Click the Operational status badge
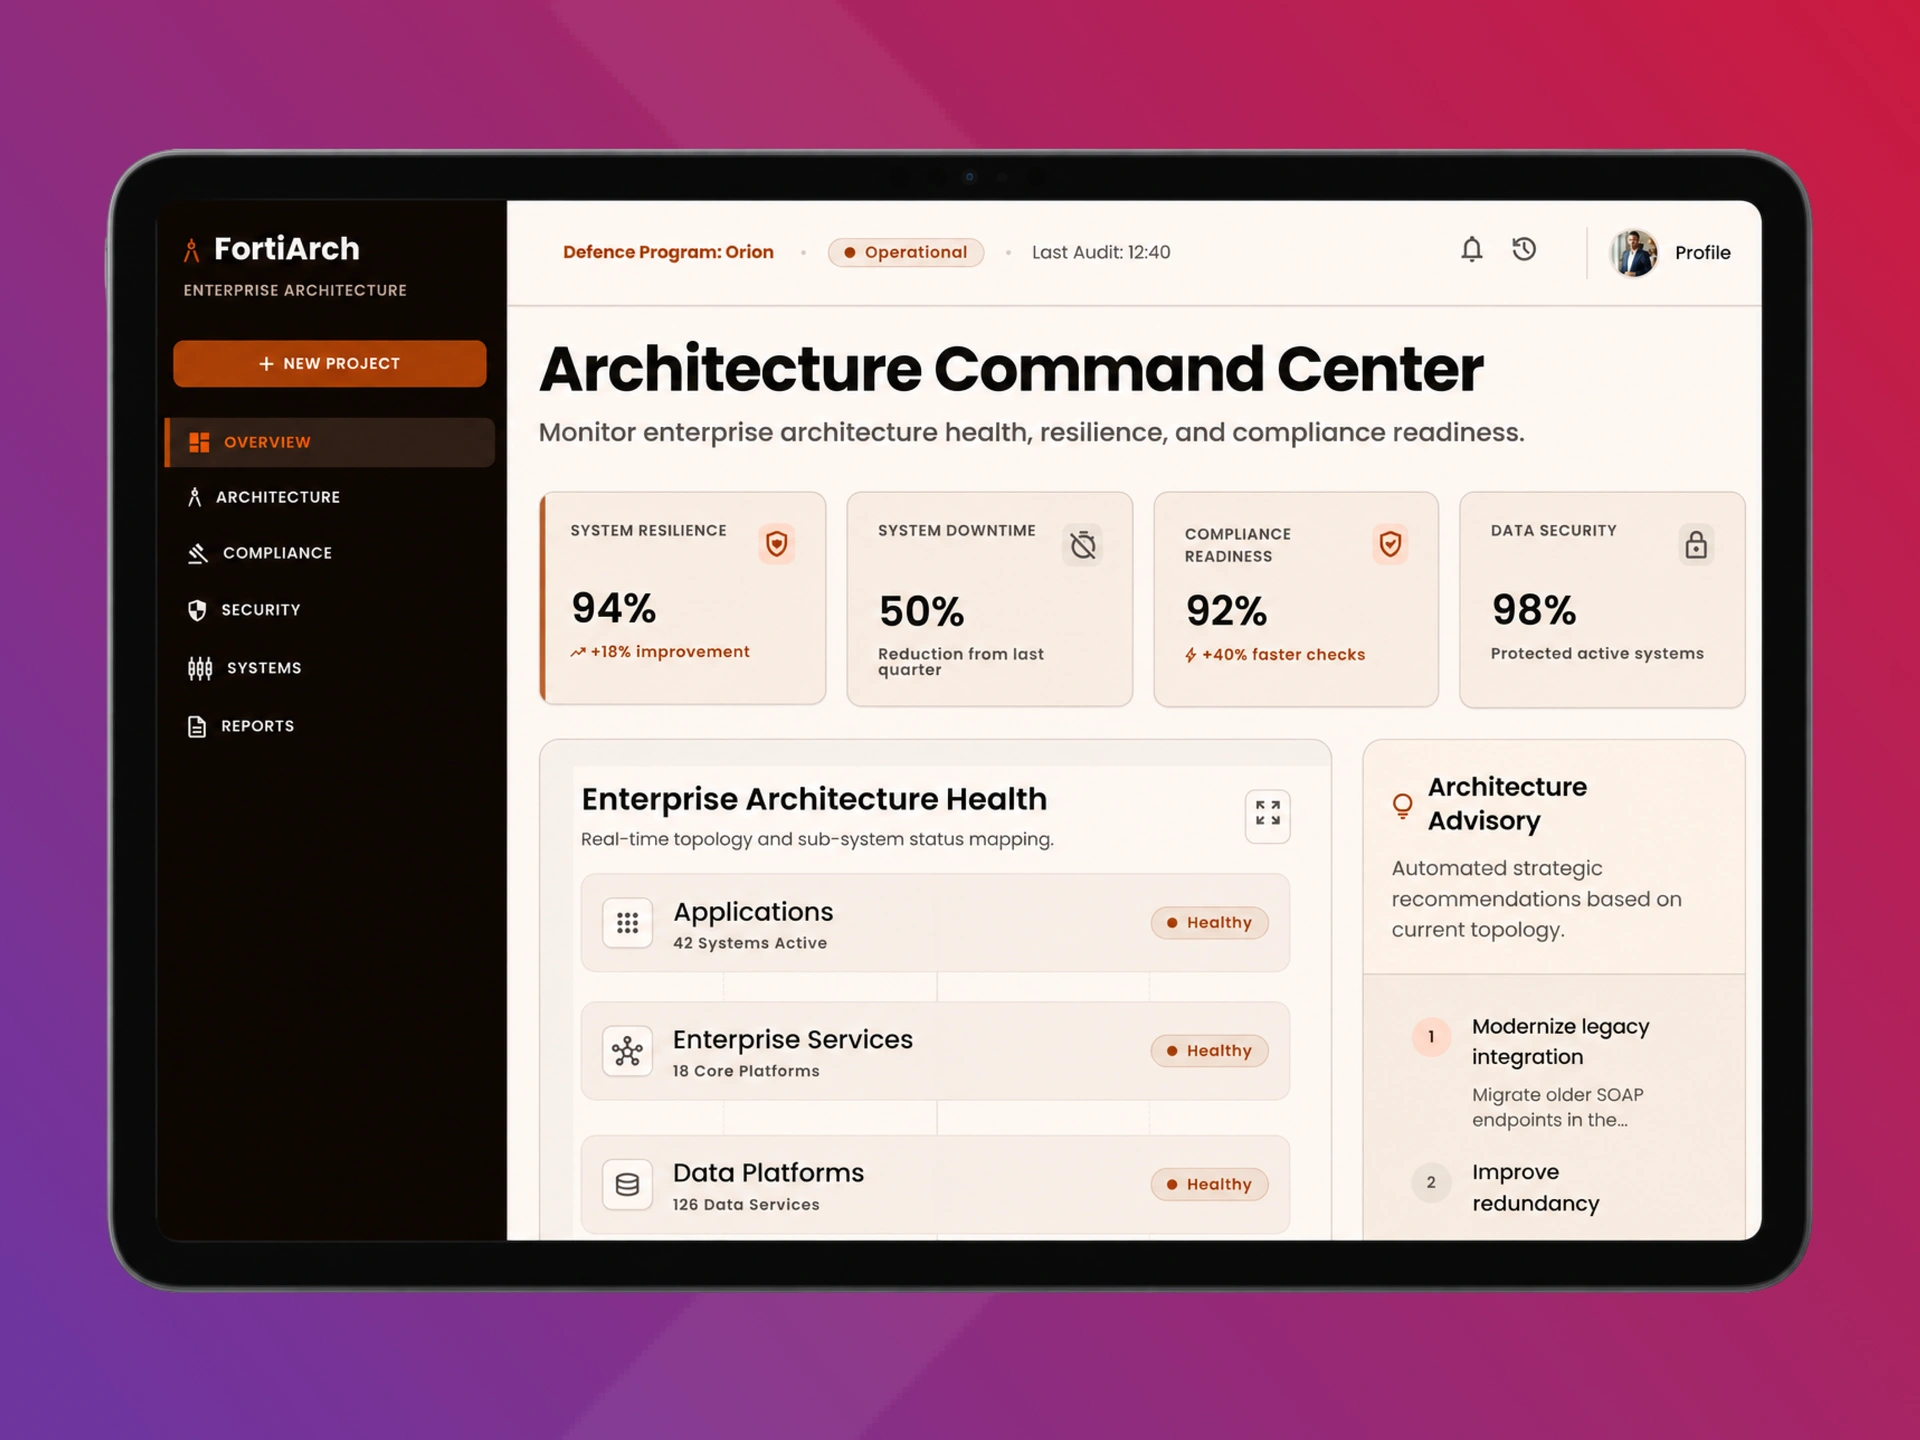 (906, 252)
